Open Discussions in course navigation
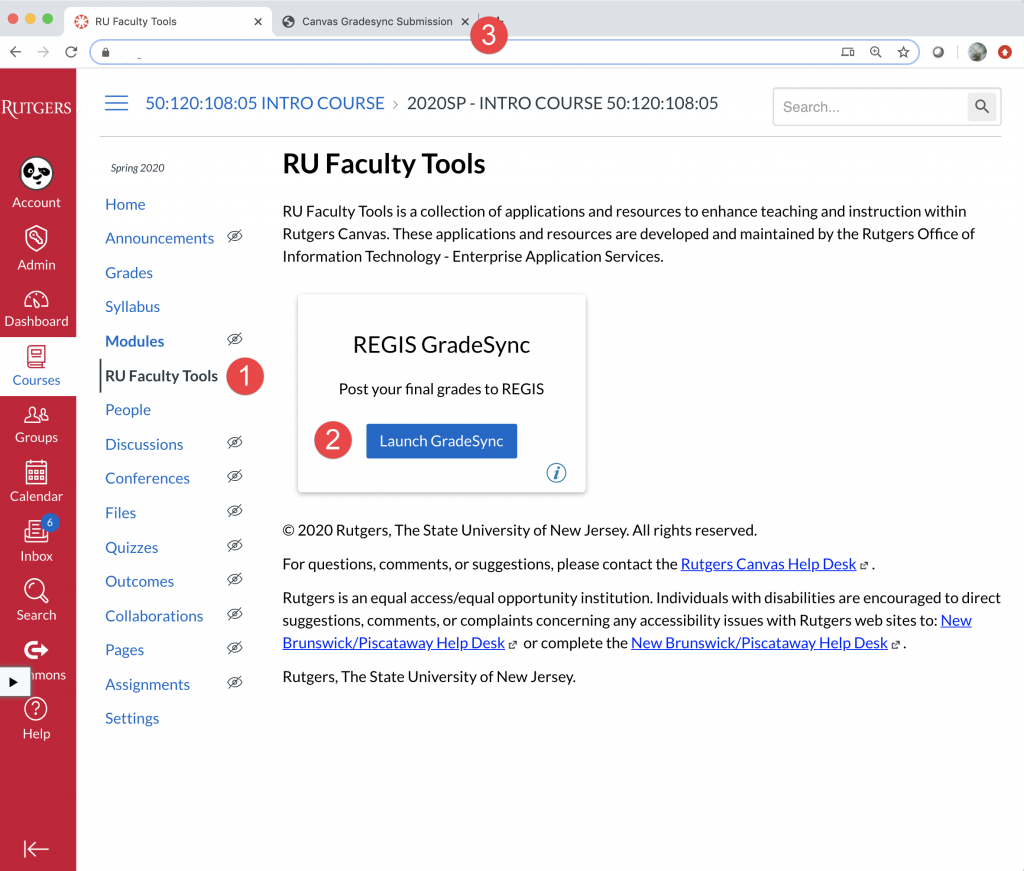Image resolution: width=1024 pixels, height=871 pixels. (x=144, y=445)
